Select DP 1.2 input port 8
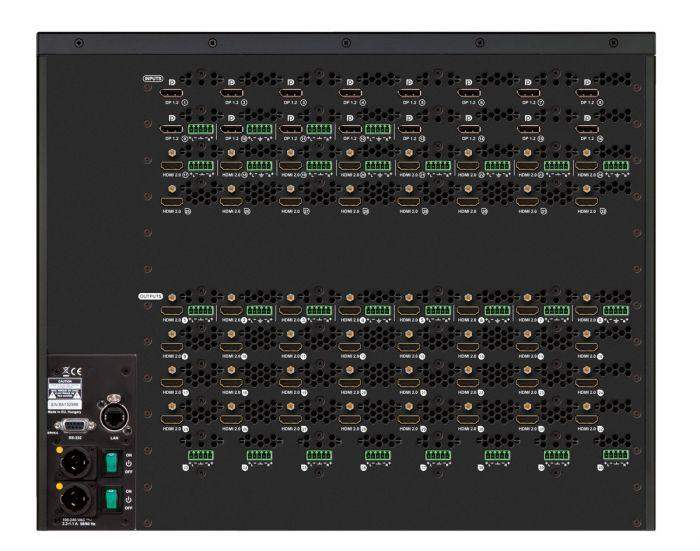This screenshot has width=700, height=551. [587, 93]
